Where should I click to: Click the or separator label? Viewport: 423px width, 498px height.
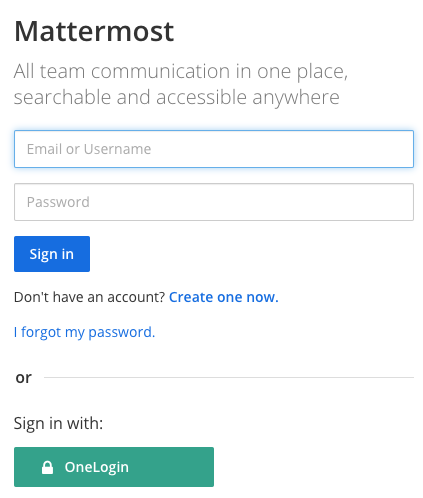(23, 378)
